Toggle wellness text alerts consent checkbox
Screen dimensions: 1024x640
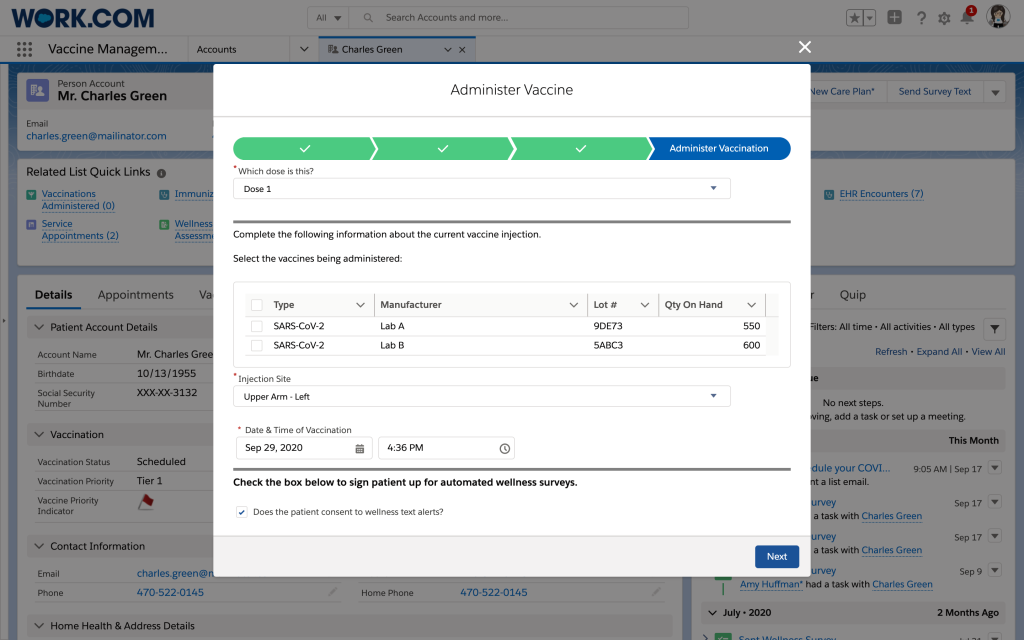(x=242, y=512)
